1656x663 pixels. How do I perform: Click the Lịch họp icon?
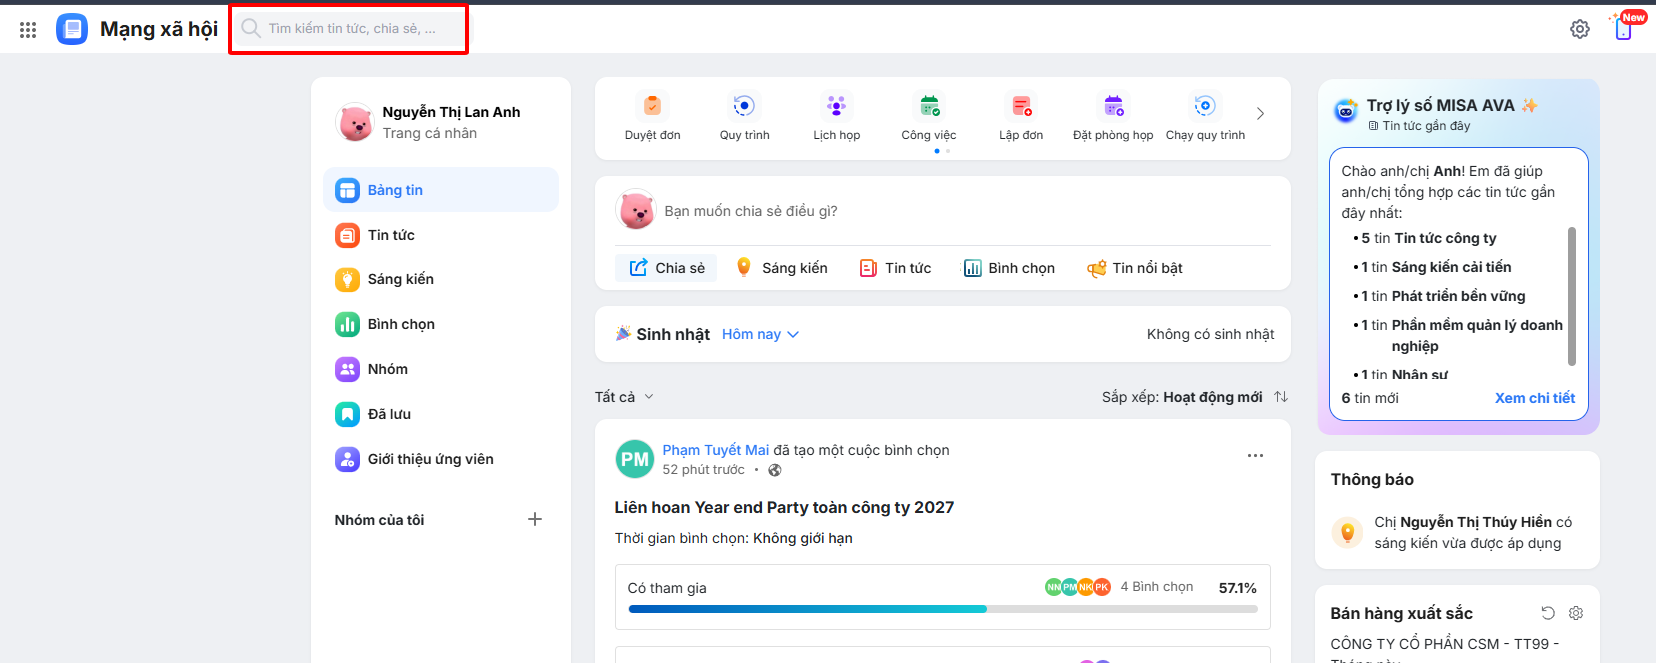click(x=836, y=106)
